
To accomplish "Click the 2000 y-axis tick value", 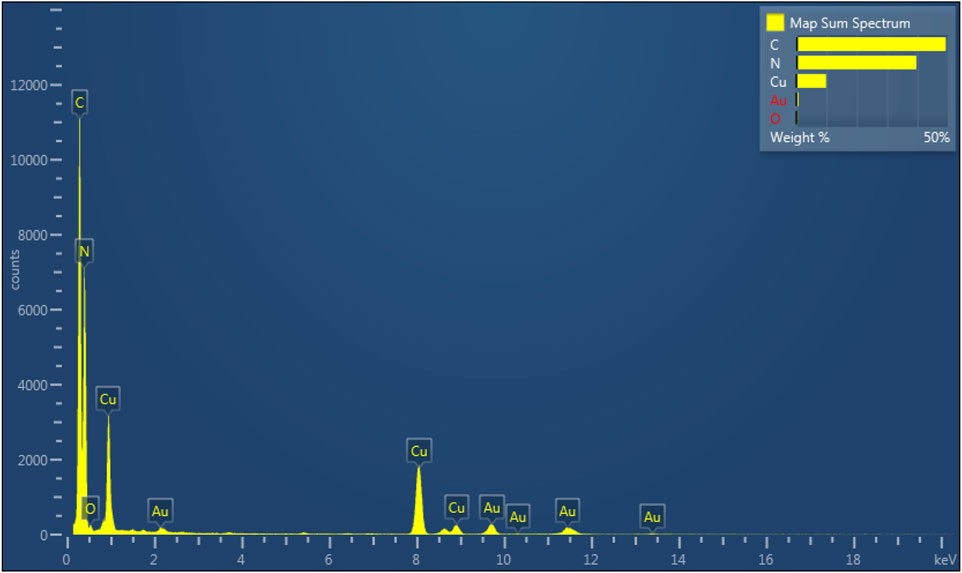I will tap(33, 460).
